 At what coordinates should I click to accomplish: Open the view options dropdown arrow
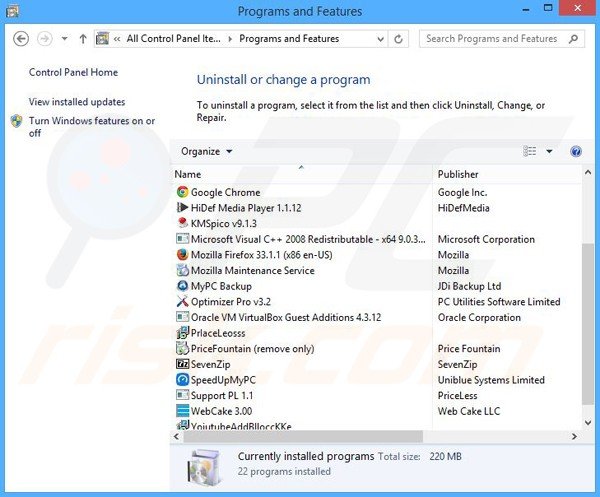pyautogui.click(x=549, y=152)
